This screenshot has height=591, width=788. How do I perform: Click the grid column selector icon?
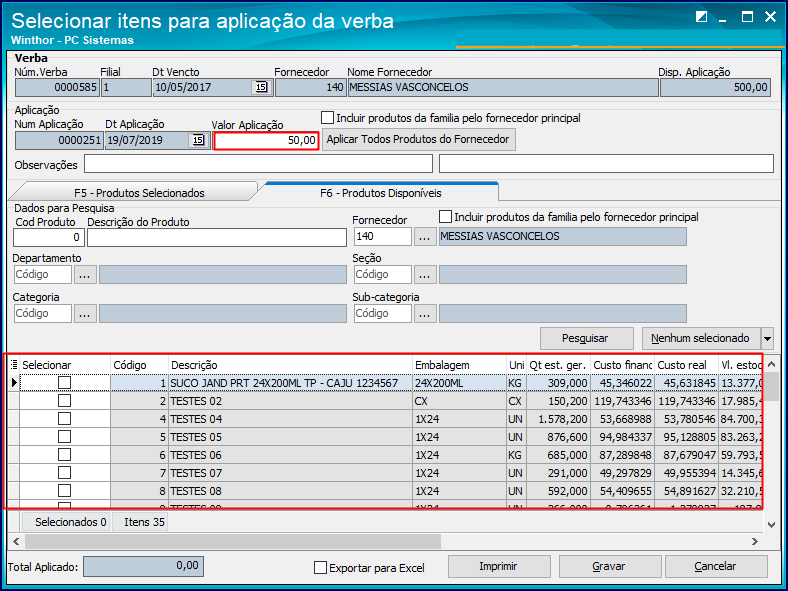coord(14,365)
